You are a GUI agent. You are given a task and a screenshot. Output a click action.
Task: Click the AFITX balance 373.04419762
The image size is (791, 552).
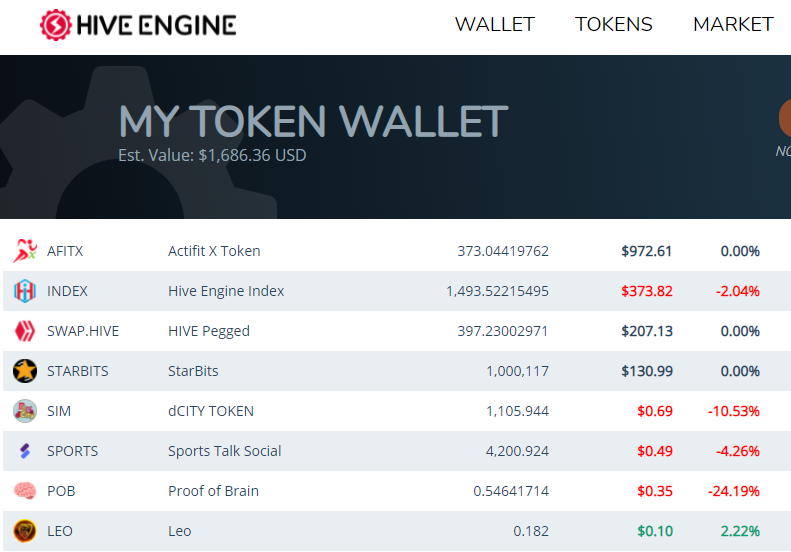click(x=503, y=251)
